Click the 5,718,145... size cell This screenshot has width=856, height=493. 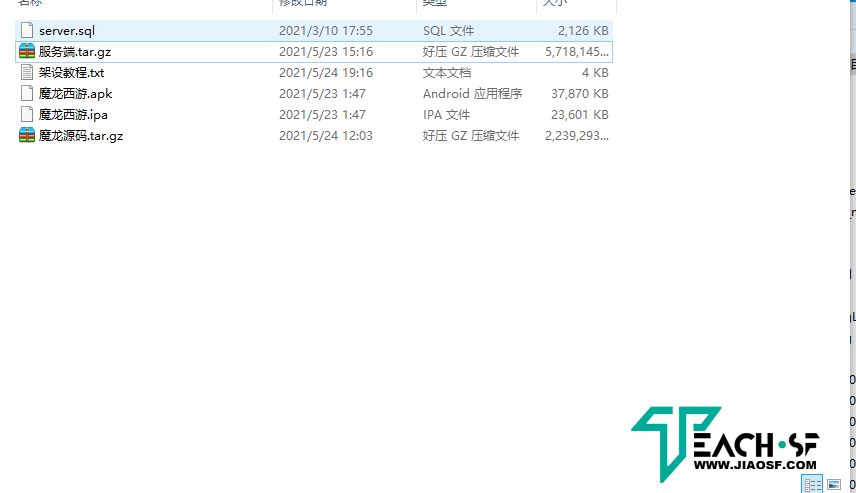[576, 52]
